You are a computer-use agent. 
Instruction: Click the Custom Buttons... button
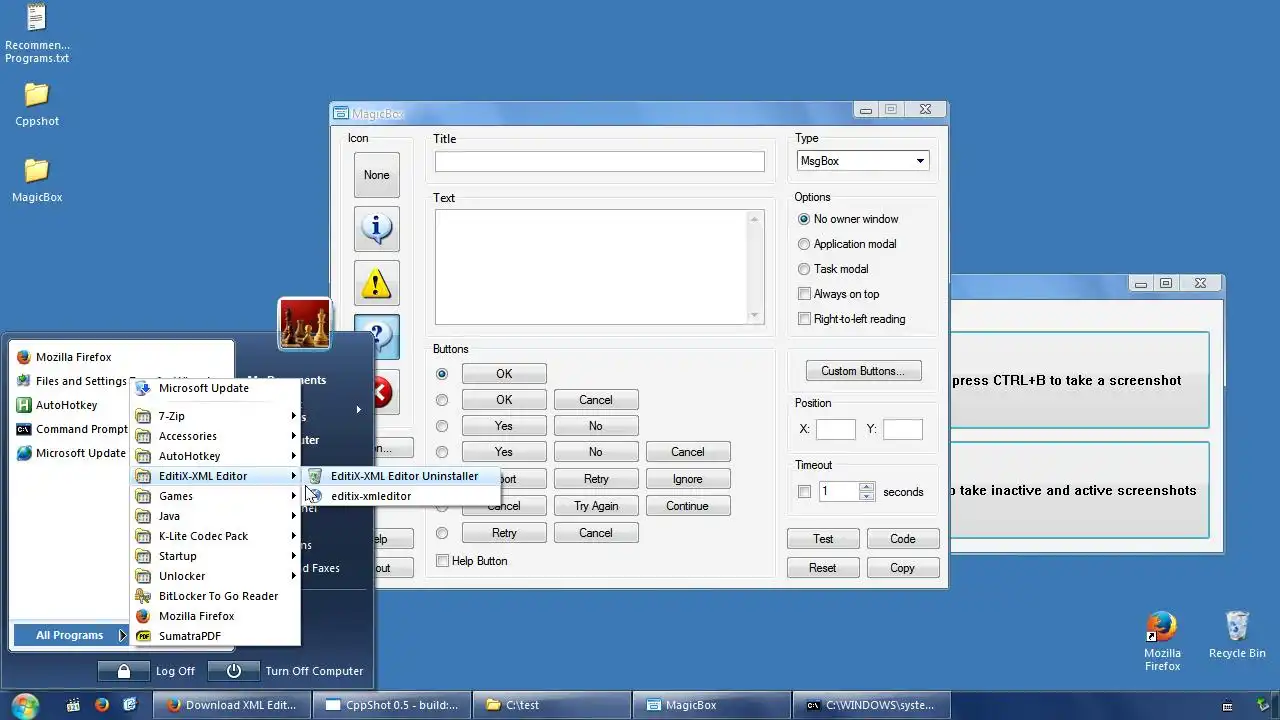(863, 371)
